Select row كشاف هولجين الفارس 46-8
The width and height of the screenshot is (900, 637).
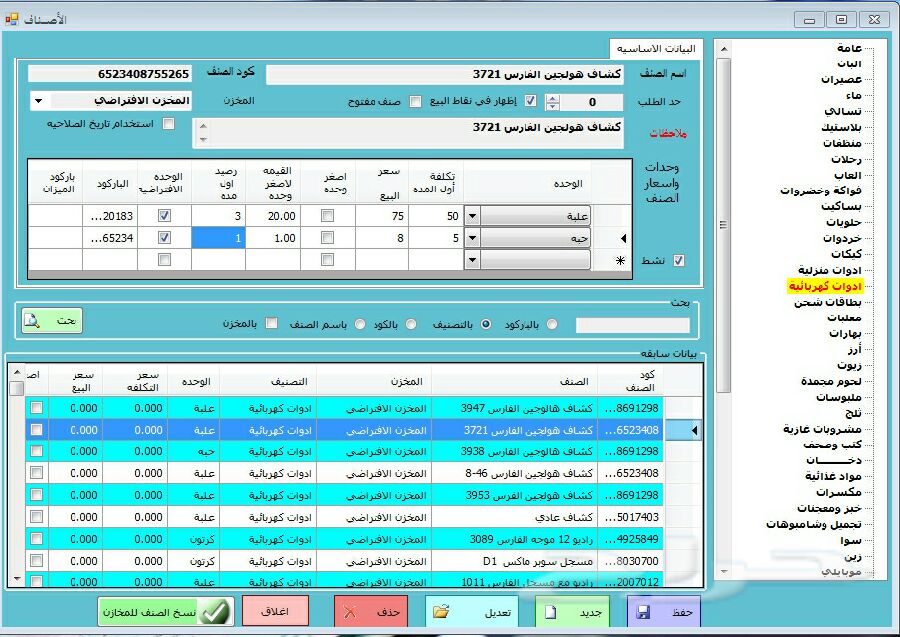[344, 473]
